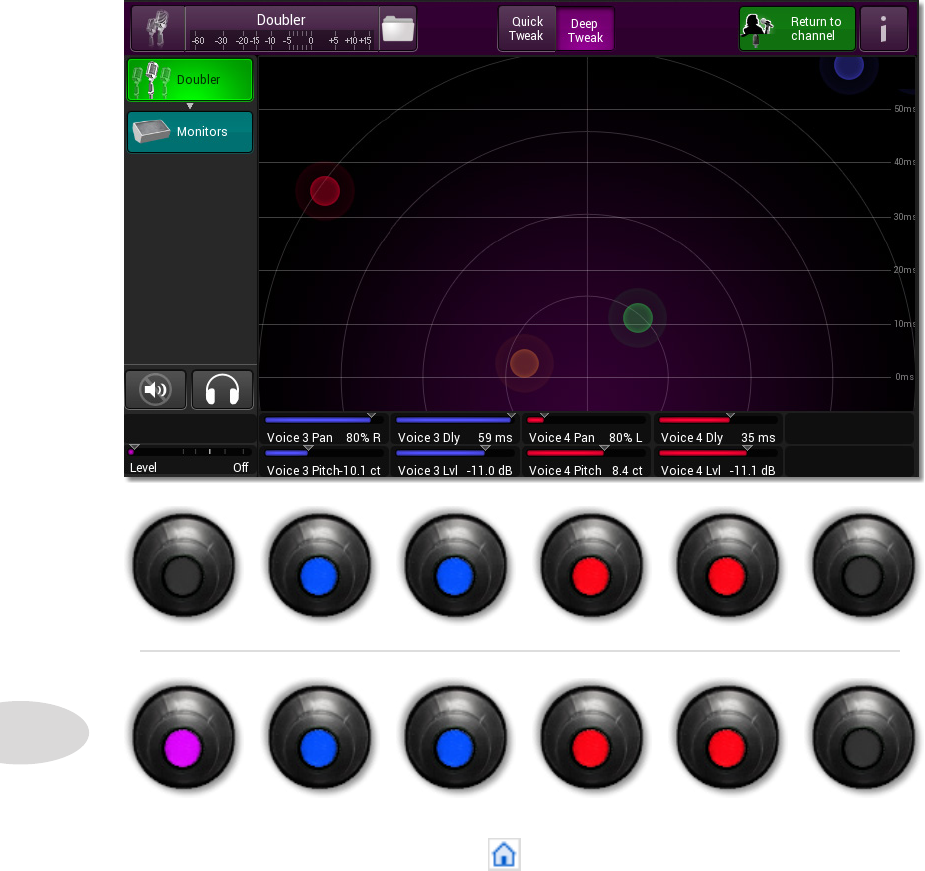Select the red voice dot on radar
This screenshot has height=871, width=925.
coord(325,191)
